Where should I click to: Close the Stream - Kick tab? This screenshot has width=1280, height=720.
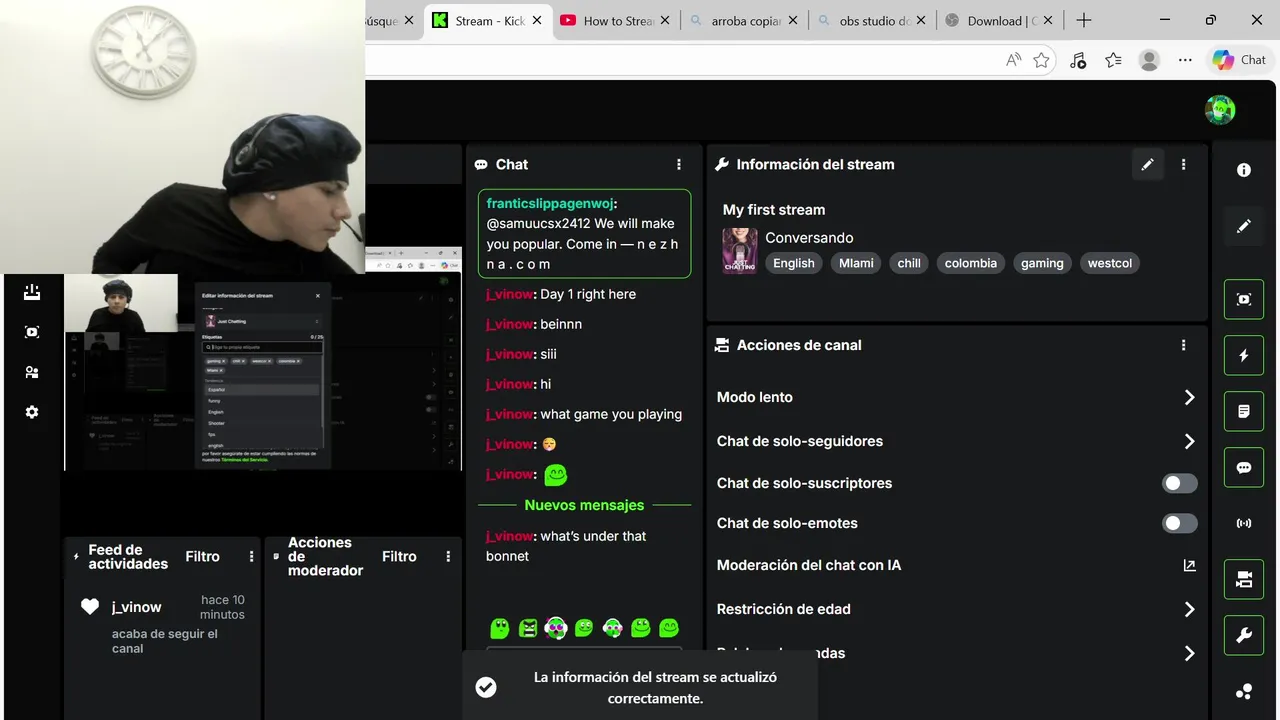(x=537, y=21)
